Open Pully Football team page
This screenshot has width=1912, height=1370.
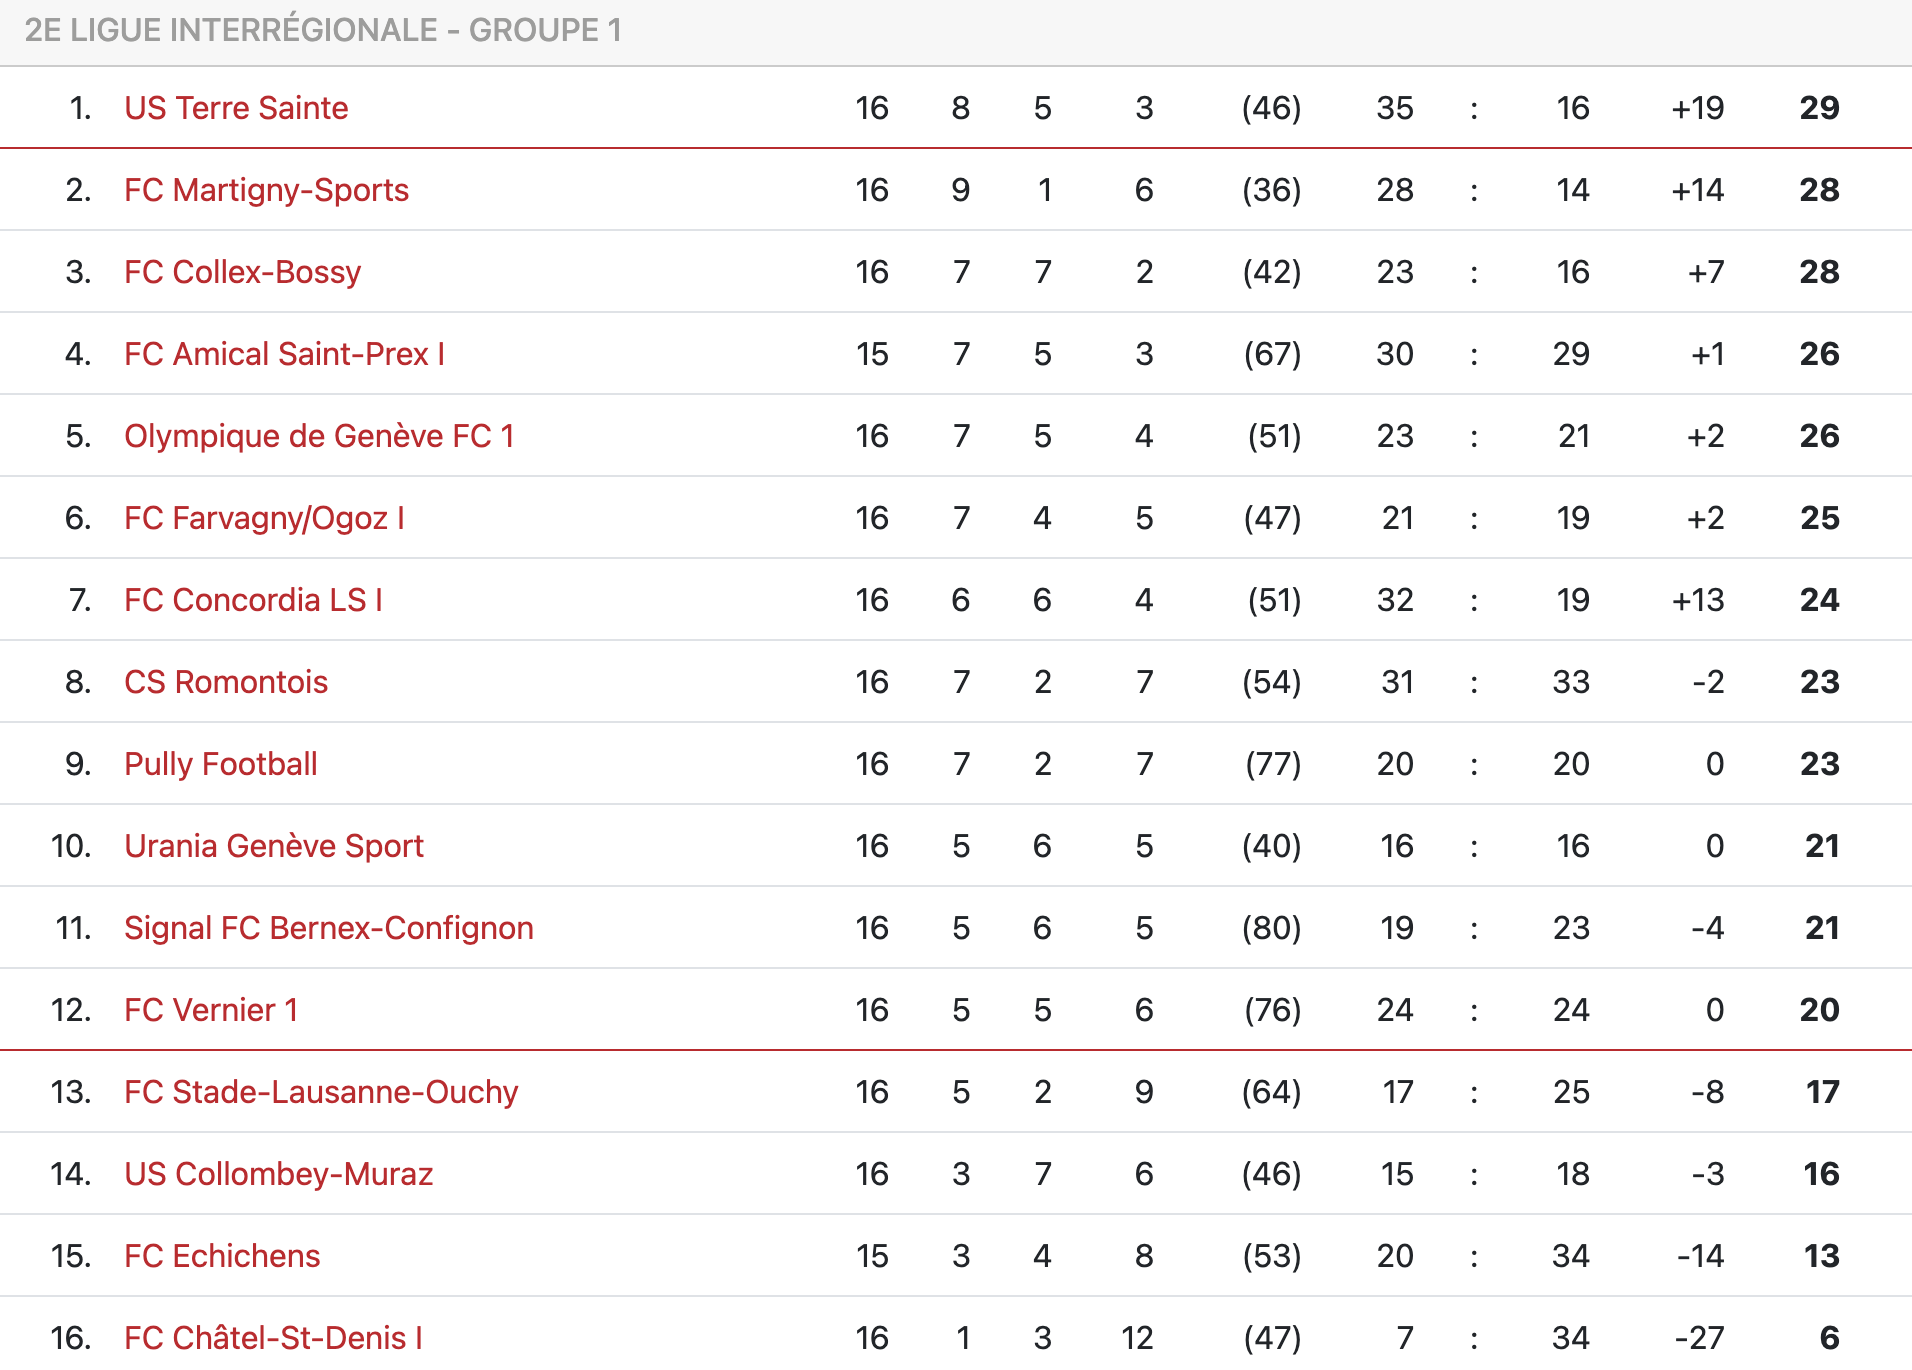point(220,764)
